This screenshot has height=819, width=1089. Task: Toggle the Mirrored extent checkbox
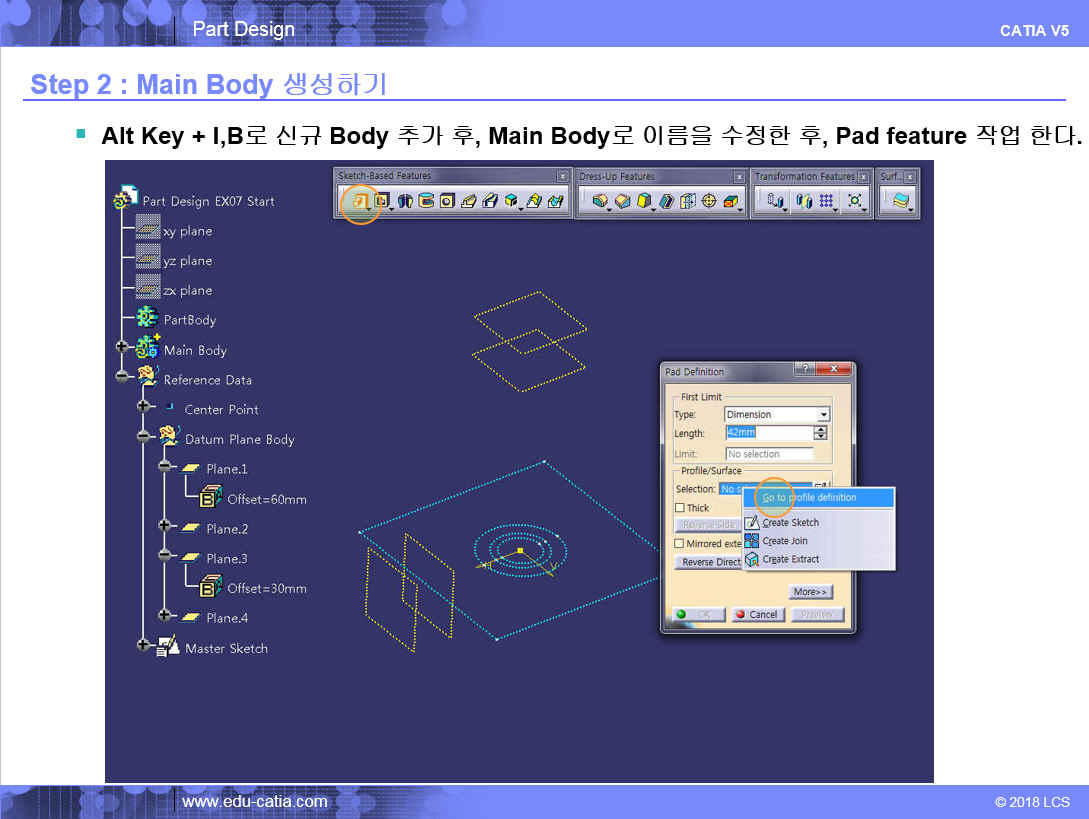680,543
